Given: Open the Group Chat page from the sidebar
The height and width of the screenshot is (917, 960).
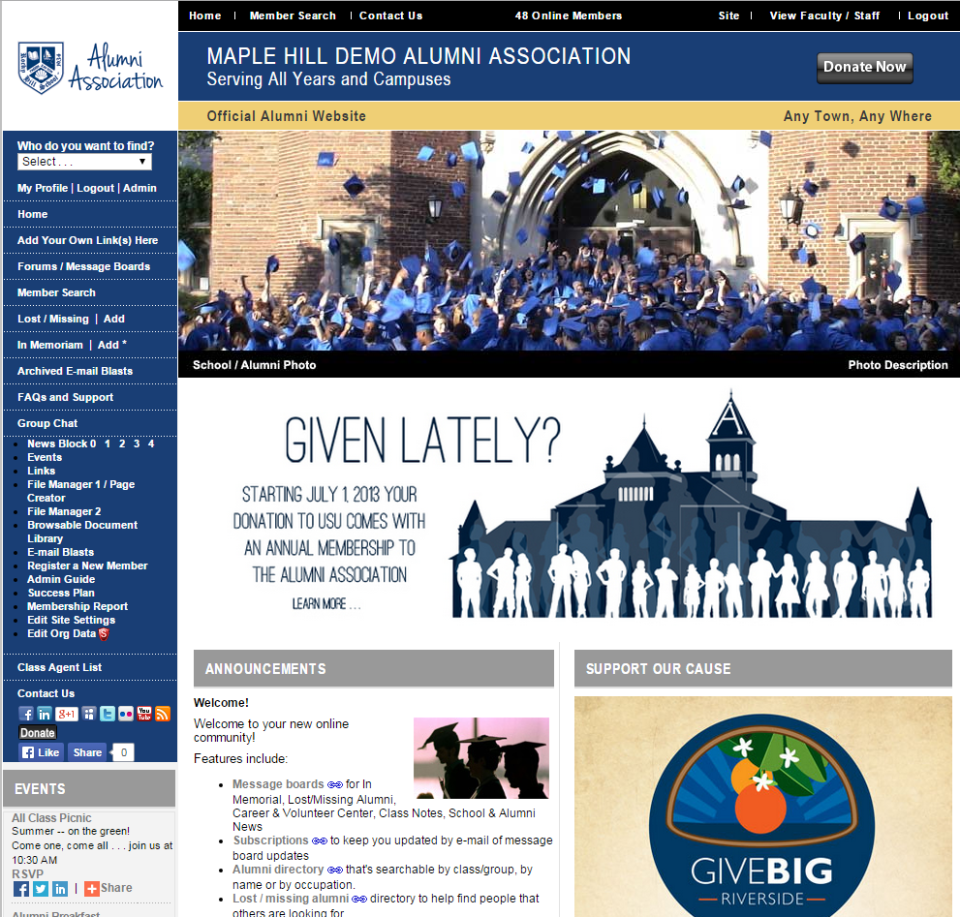Looking at the screenshot, I should coord(49,423).
